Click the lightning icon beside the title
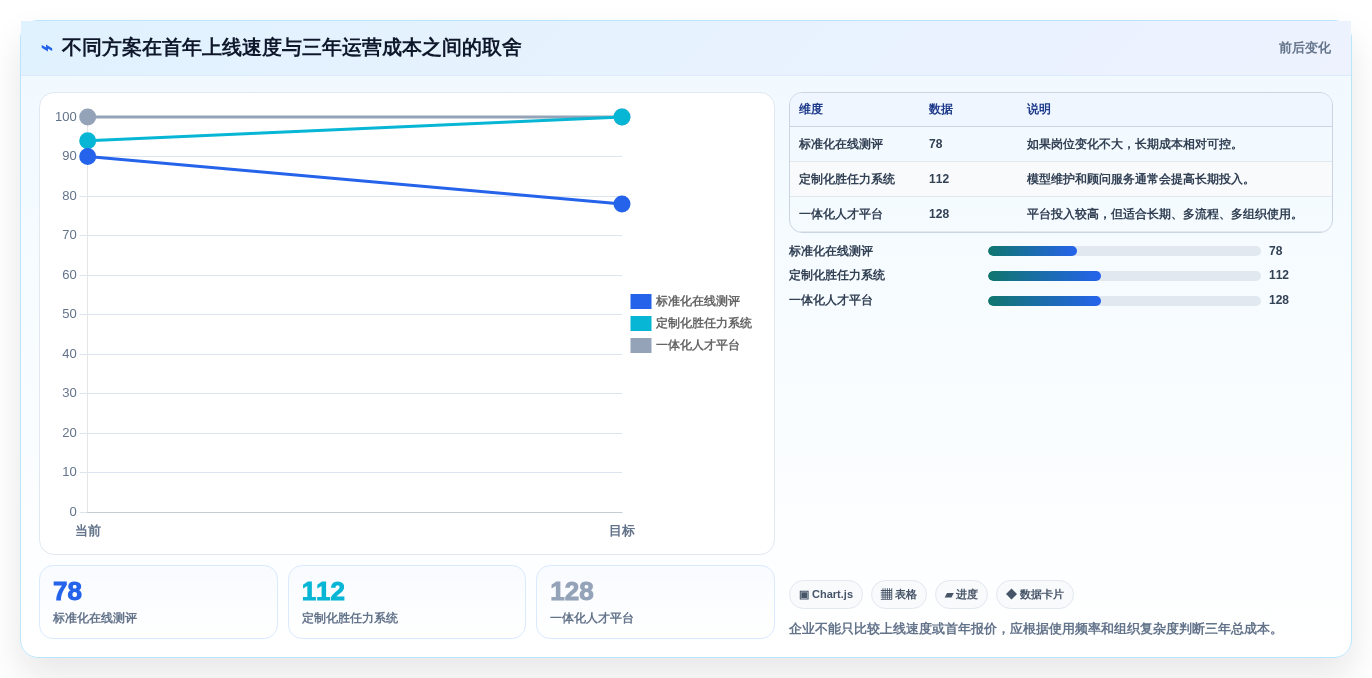This screenshot has height=678, width=1372. click(x=47, y=48)
